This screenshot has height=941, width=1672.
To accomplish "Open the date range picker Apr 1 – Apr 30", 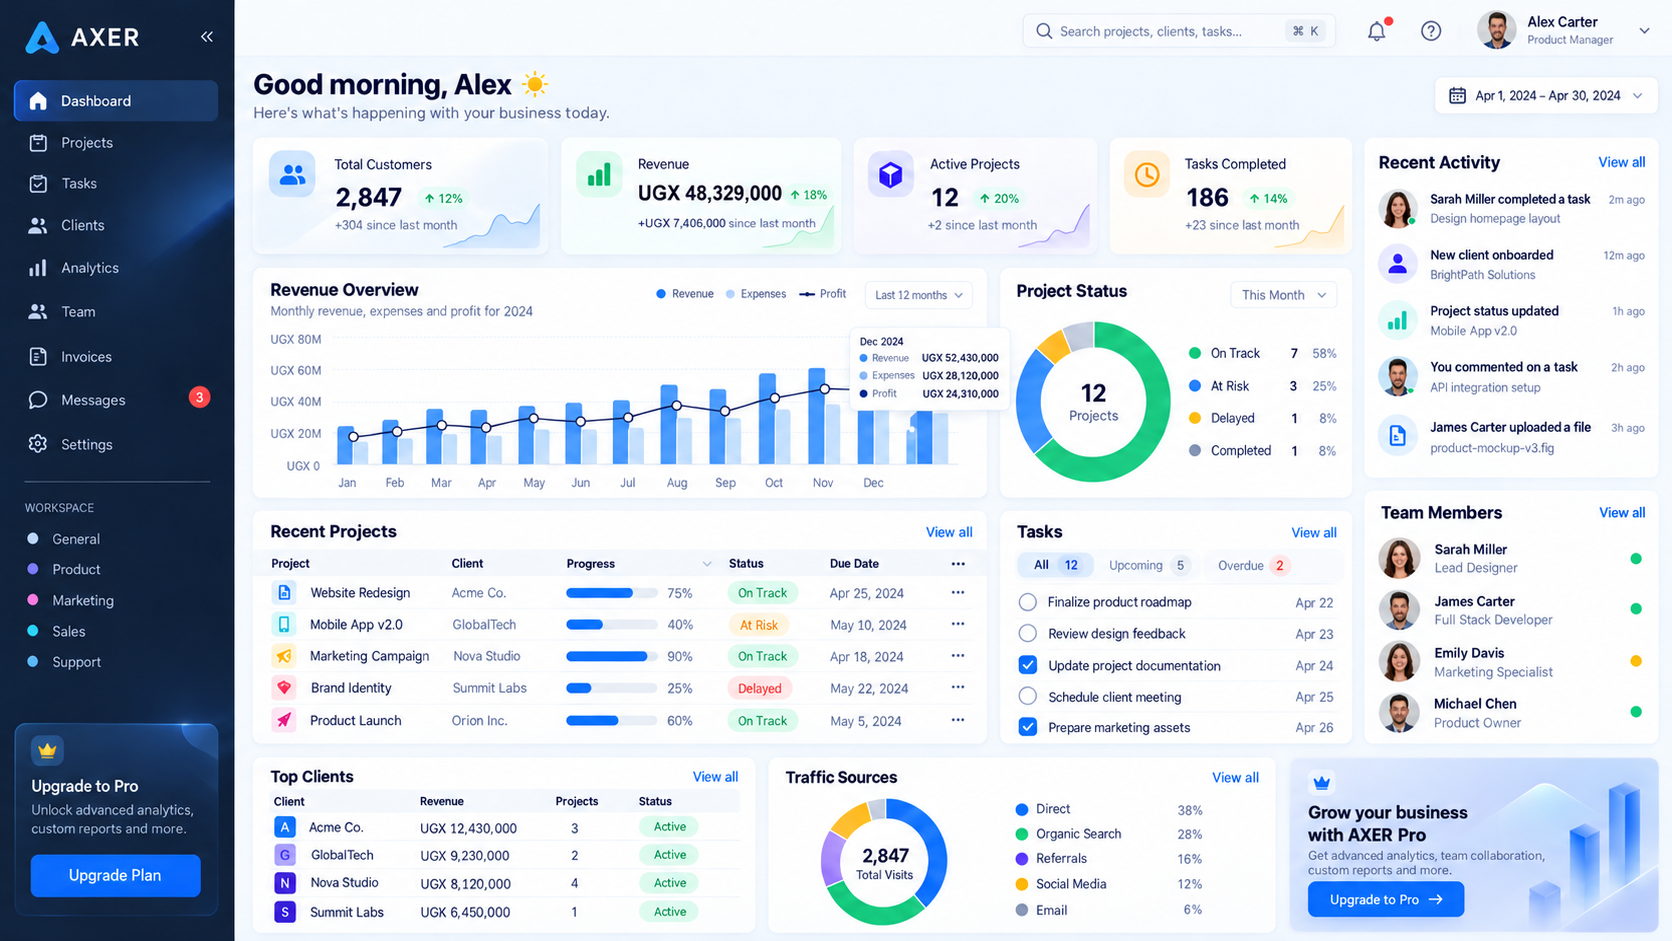I will (1546, 96).
